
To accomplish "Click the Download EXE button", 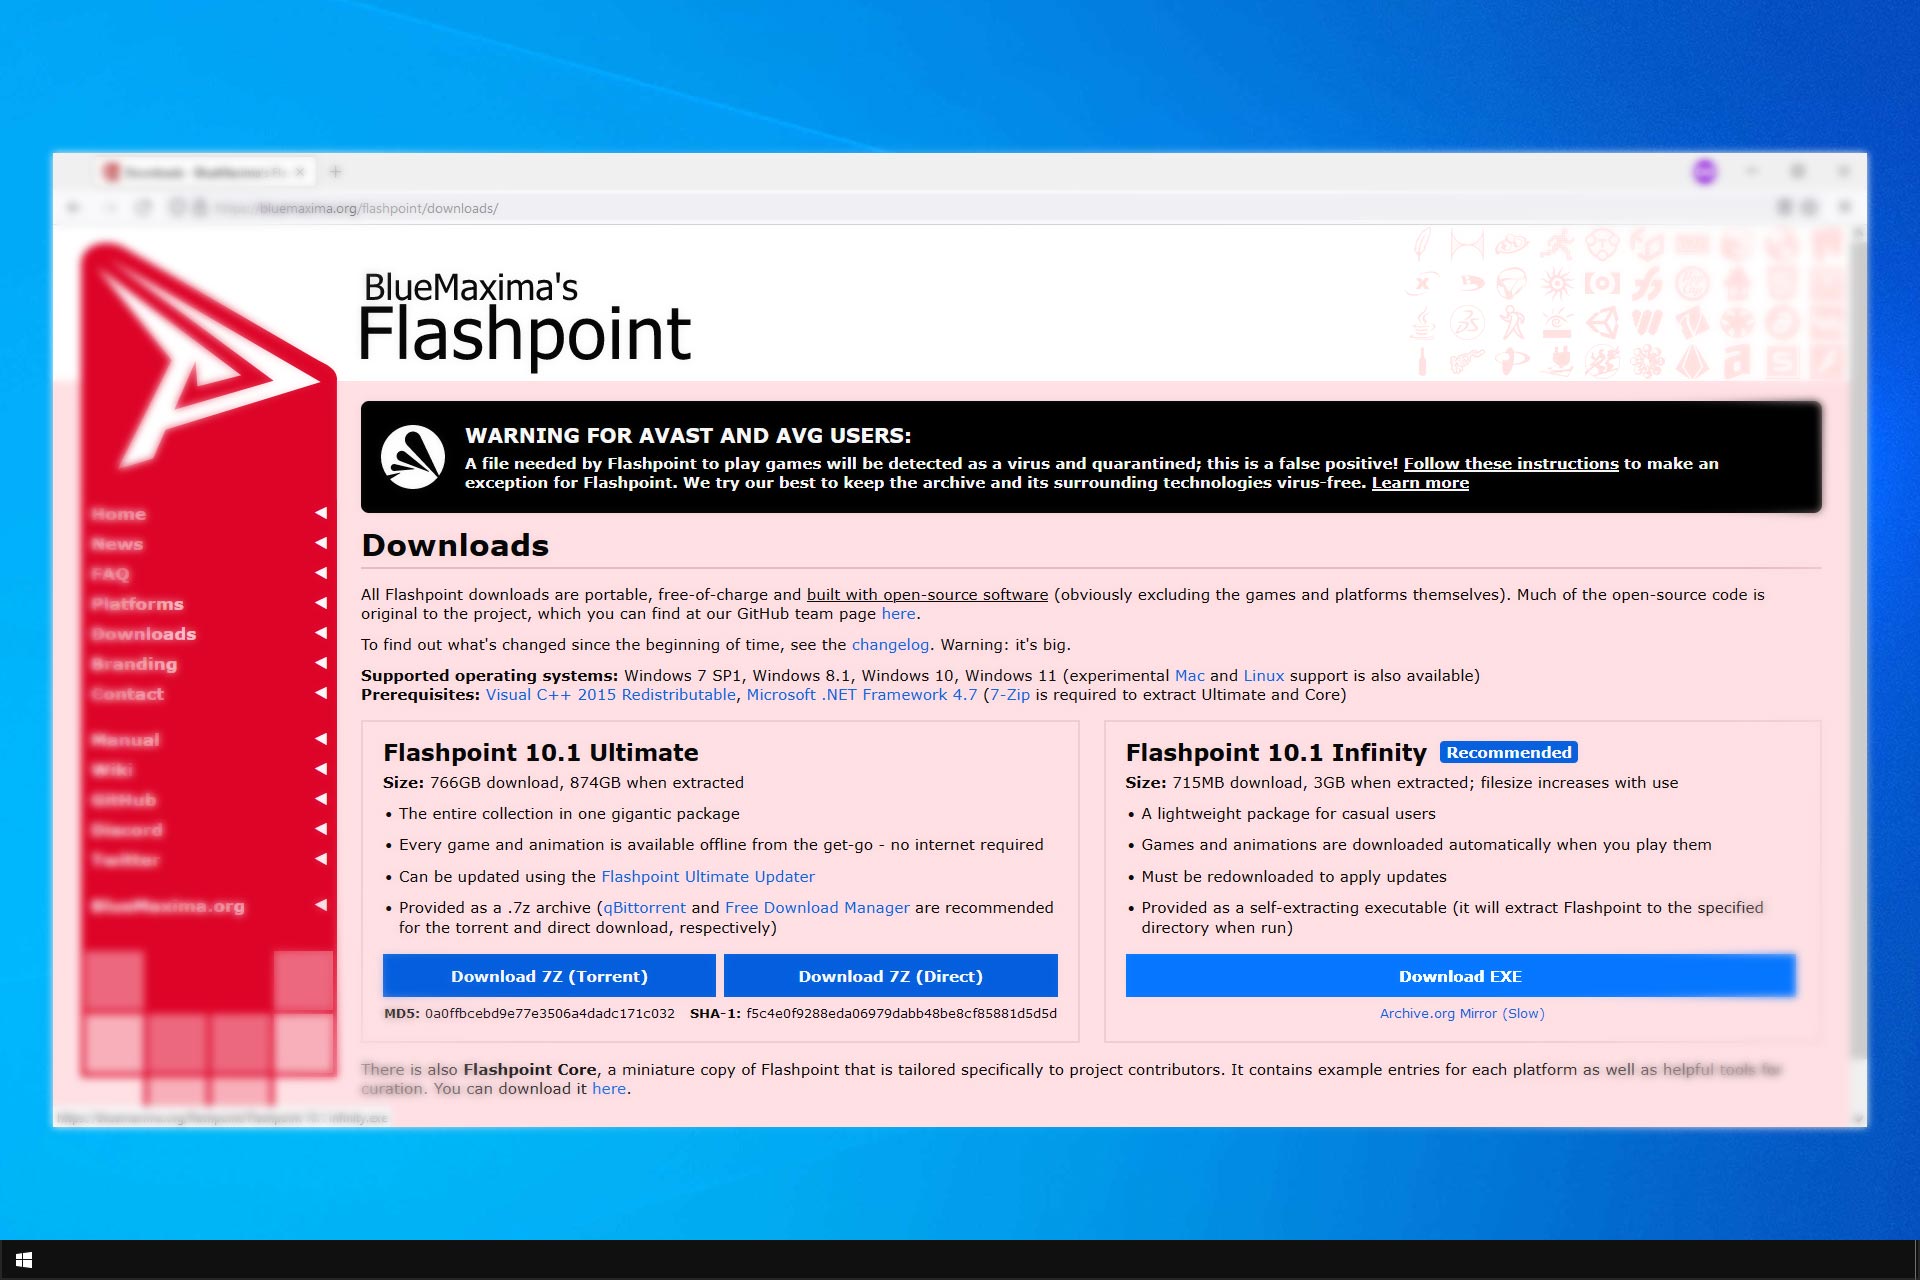I will [x=1460, y=976].
